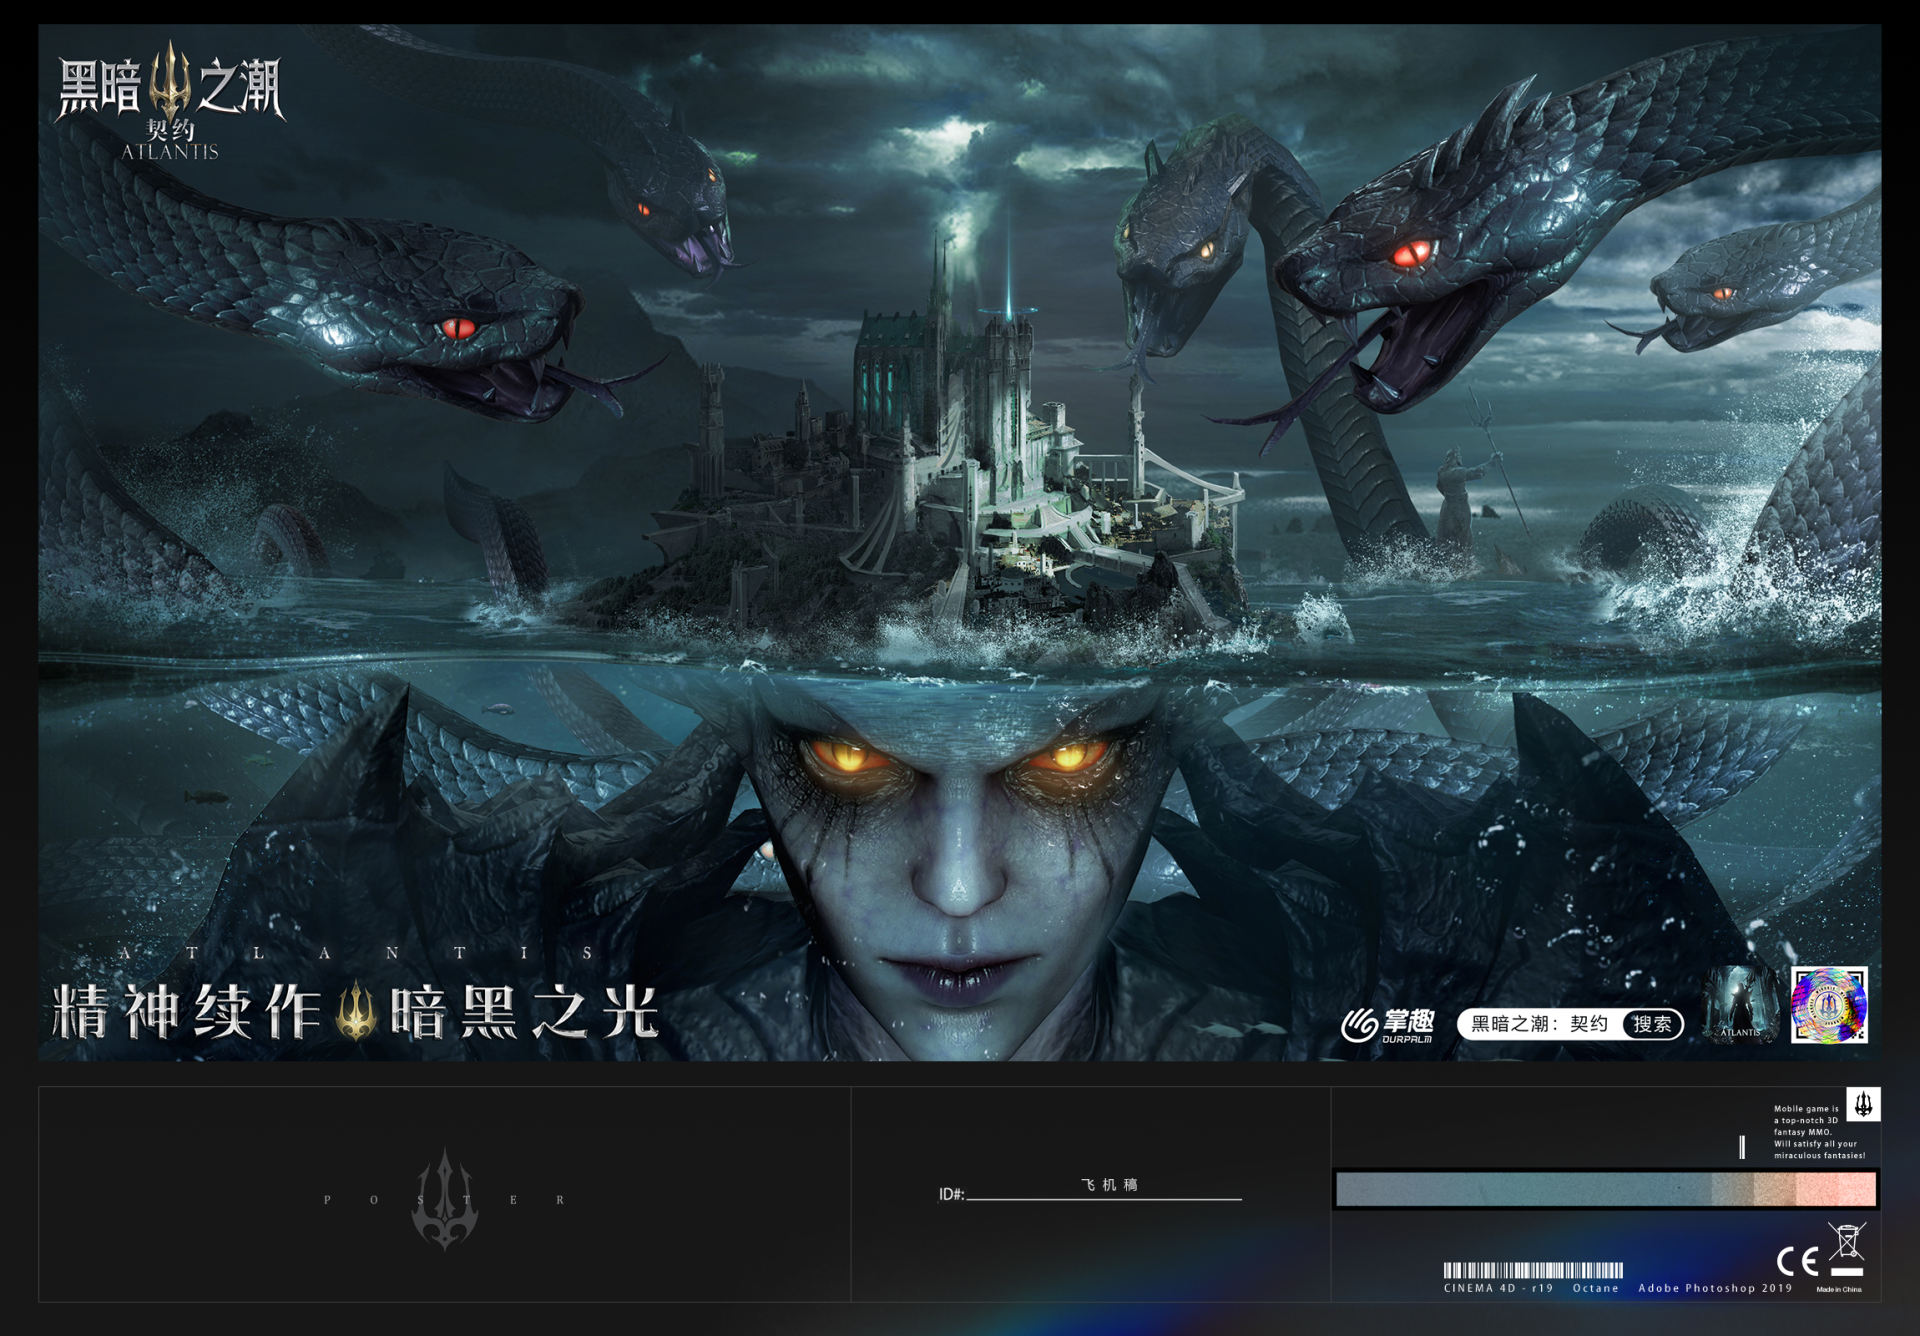Click the white trident badge icon
Viewport: 1920px width, 1336px height.
click(1863, 1104)
